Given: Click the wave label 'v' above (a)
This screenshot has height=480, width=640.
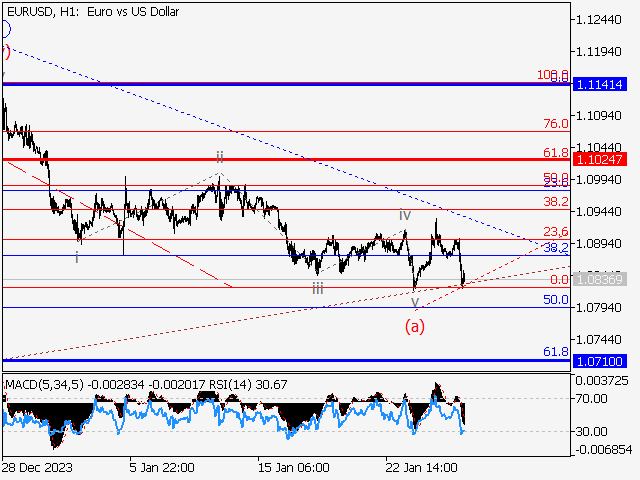Looking at the screenshot, I should pyautogui.click(x=415, y=302).
